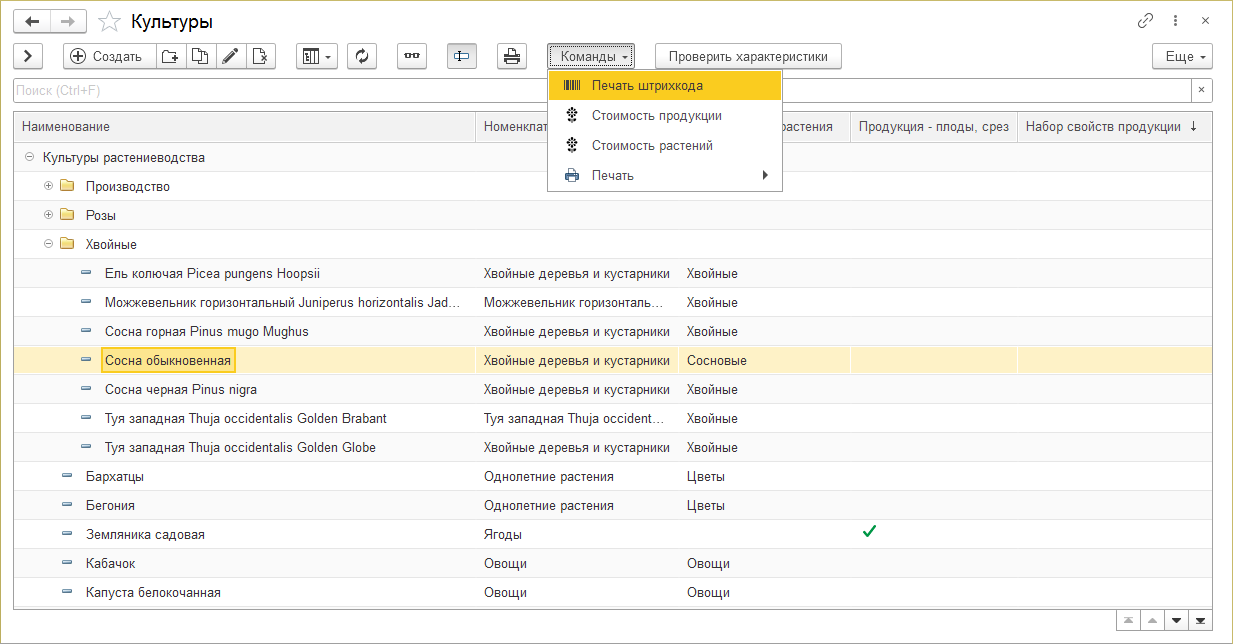Click the search field (Ctrl+F)
The image size is (1233, 644).
[x=600, y=91]
